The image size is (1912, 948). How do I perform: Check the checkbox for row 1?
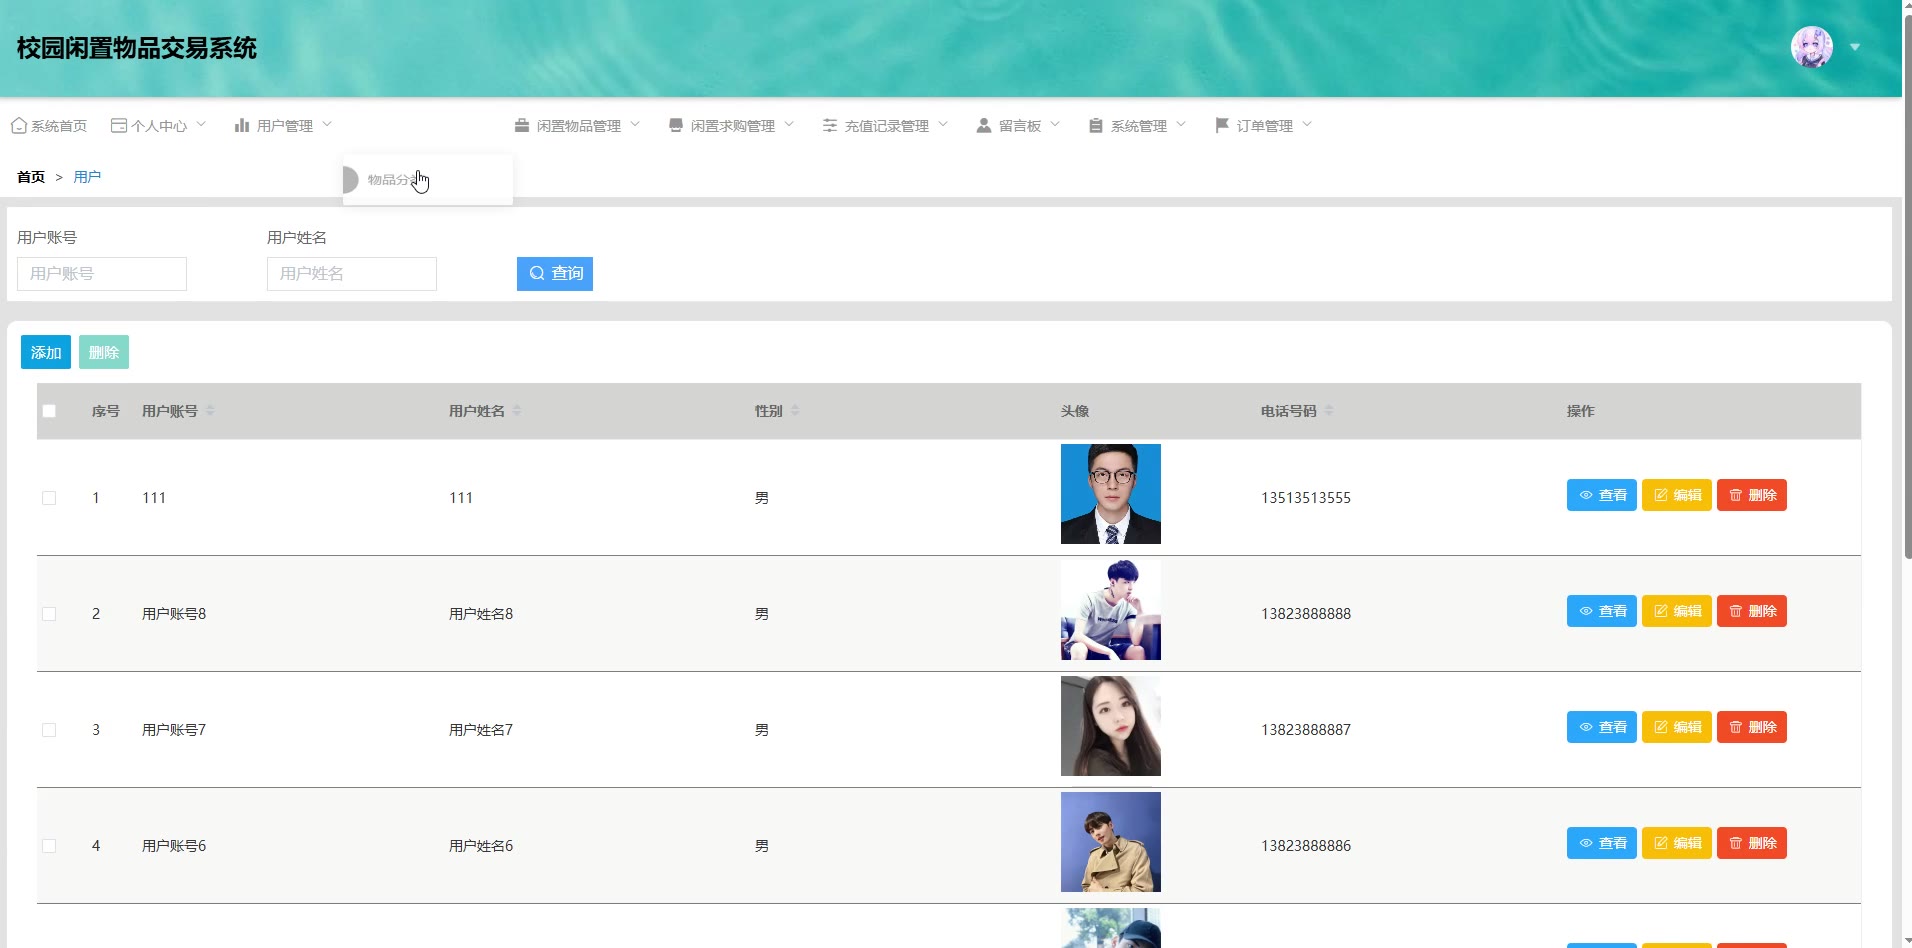click(49, 498)
